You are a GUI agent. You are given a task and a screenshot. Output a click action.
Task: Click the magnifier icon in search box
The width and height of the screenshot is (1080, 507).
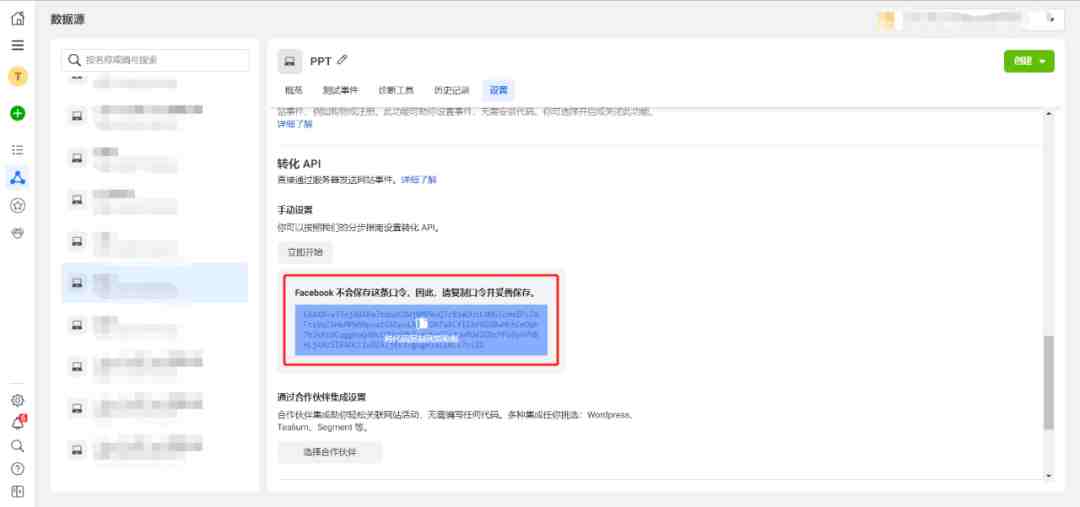(x=74, y=60)
